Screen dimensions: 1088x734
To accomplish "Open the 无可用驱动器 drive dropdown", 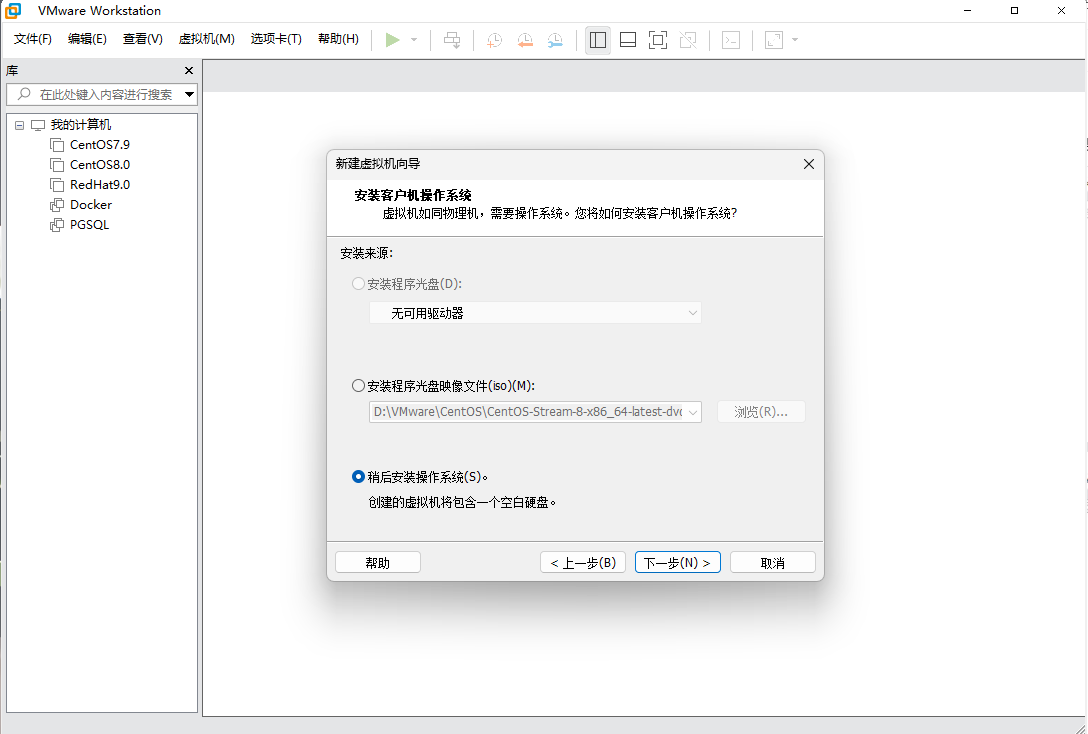I will pyautogui.click(x=535, y=313).
